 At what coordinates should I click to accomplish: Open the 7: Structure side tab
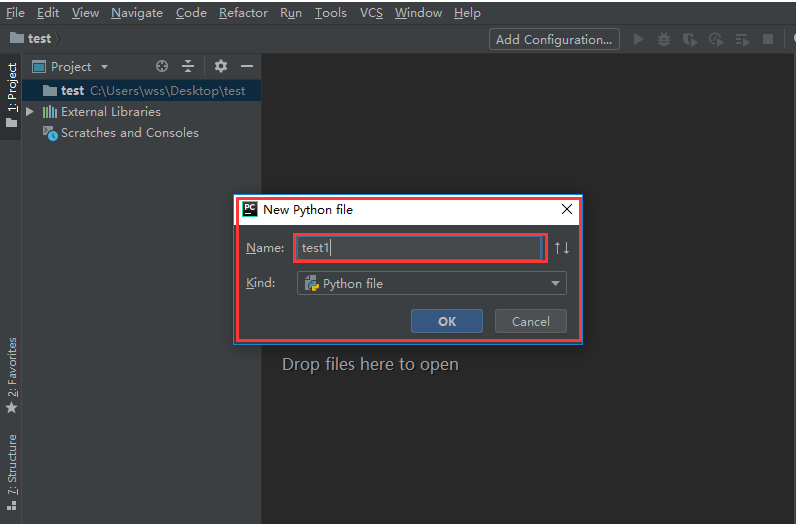point(11,472)
